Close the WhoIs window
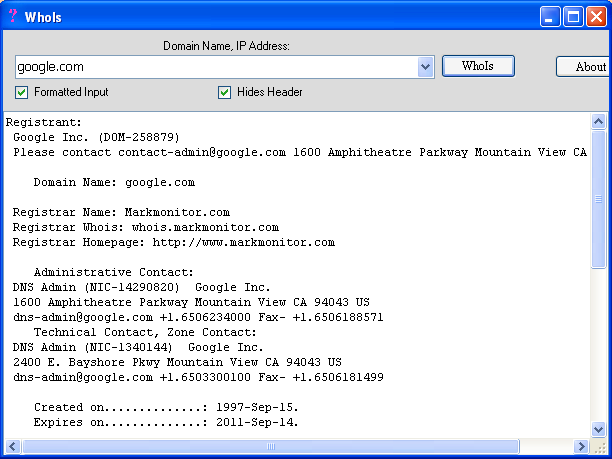Viewport: 612px width, 459px height. click(596, 17)
